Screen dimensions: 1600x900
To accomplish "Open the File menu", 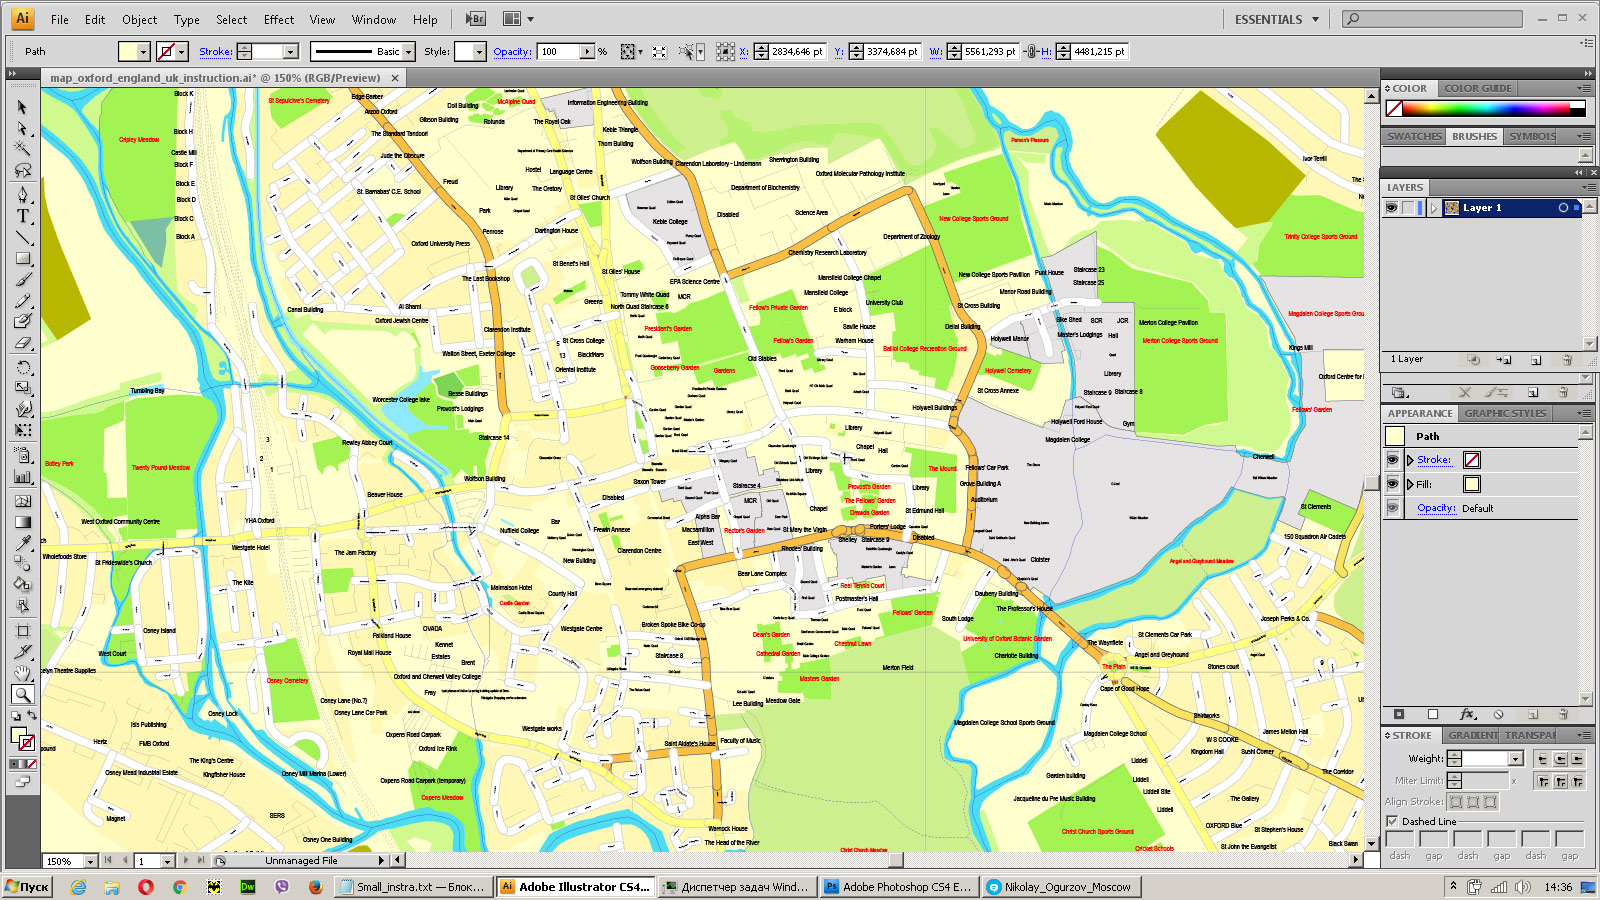I will tap(60, 19).
